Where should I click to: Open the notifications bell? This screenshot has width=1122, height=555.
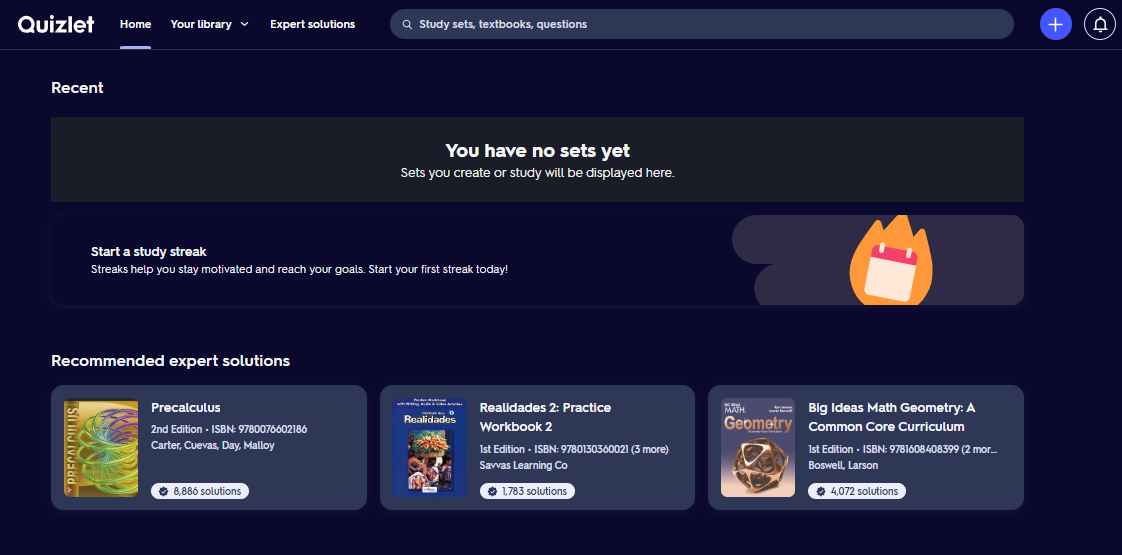click(x=1100, y=24)
